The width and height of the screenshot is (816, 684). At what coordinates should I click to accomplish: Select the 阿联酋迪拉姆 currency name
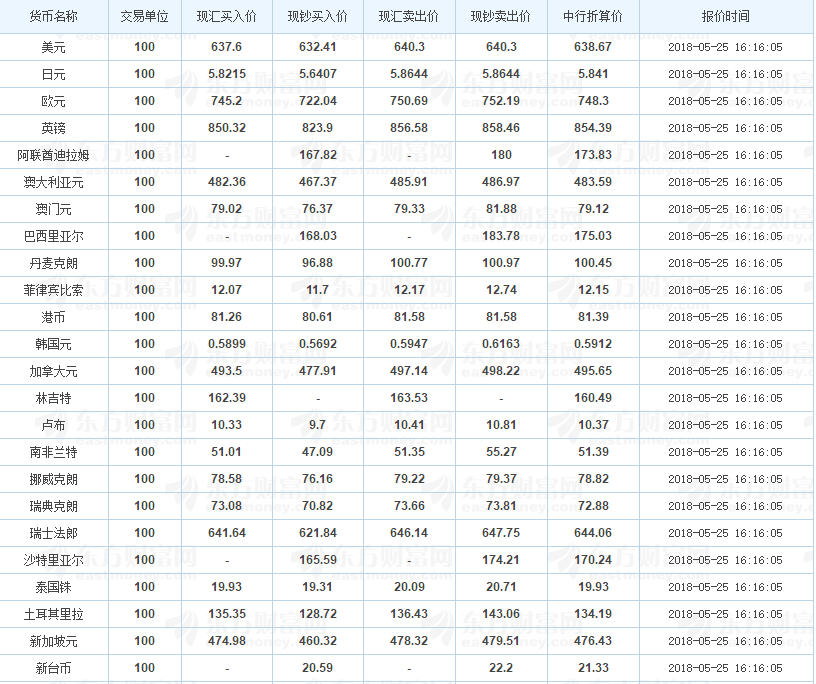coord(54,156)
